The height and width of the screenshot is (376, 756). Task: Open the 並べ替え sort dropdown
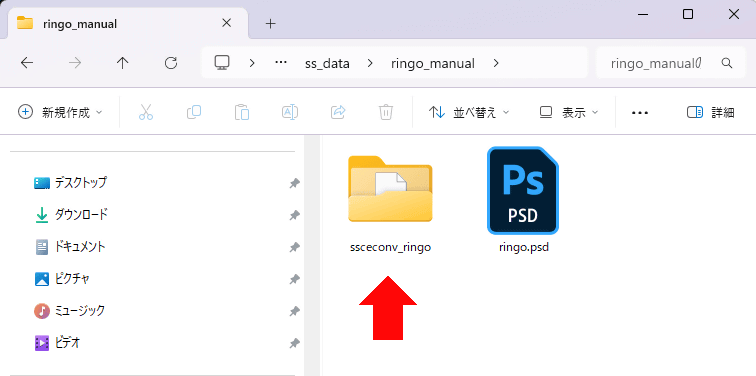469,112
